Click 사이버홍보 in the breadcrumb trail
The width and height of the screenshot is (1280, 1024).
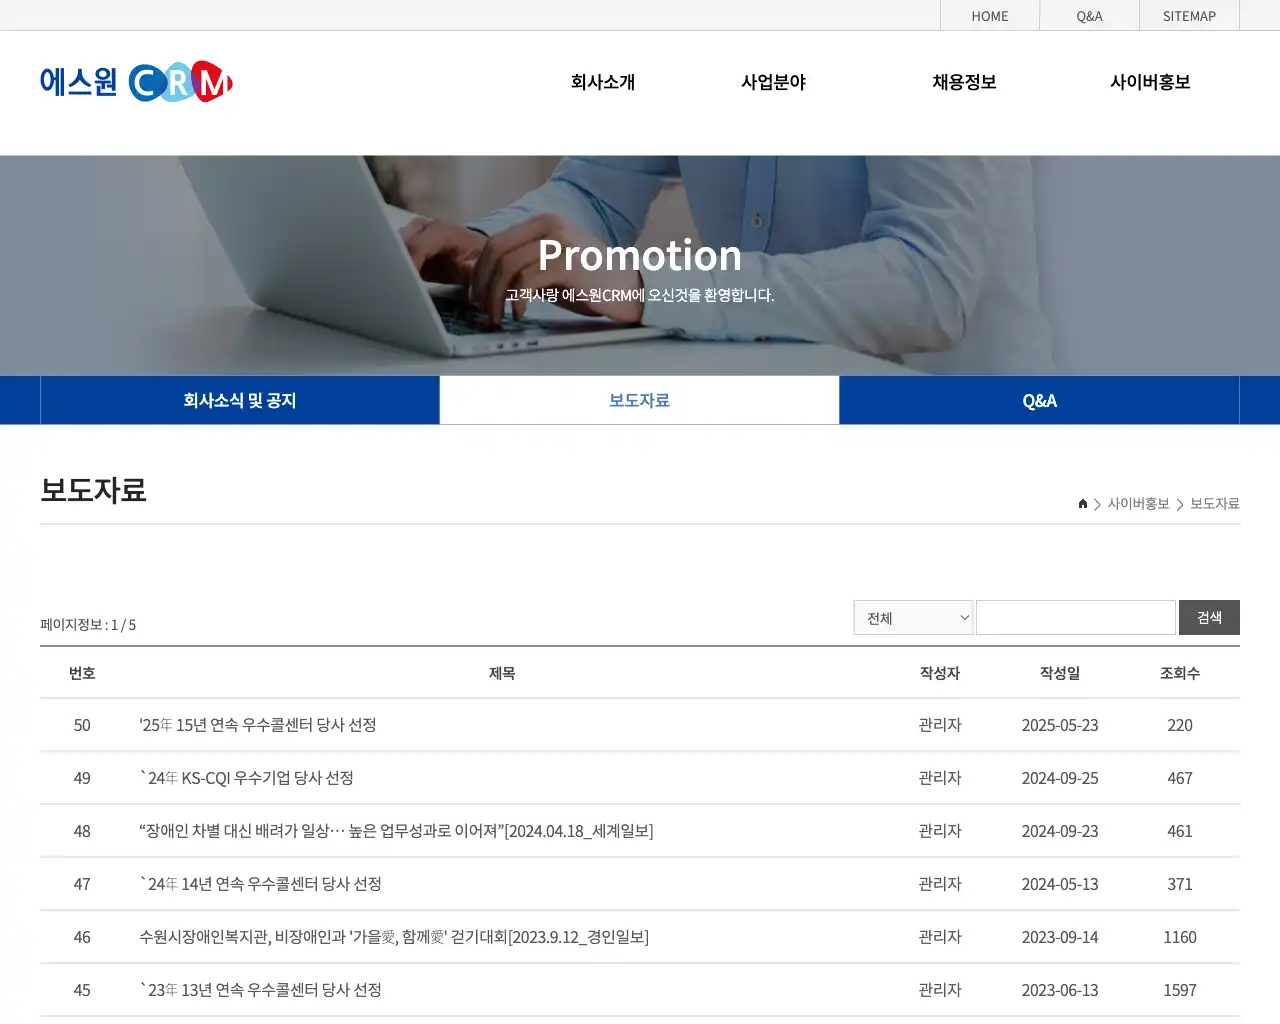click(1139, 504)
